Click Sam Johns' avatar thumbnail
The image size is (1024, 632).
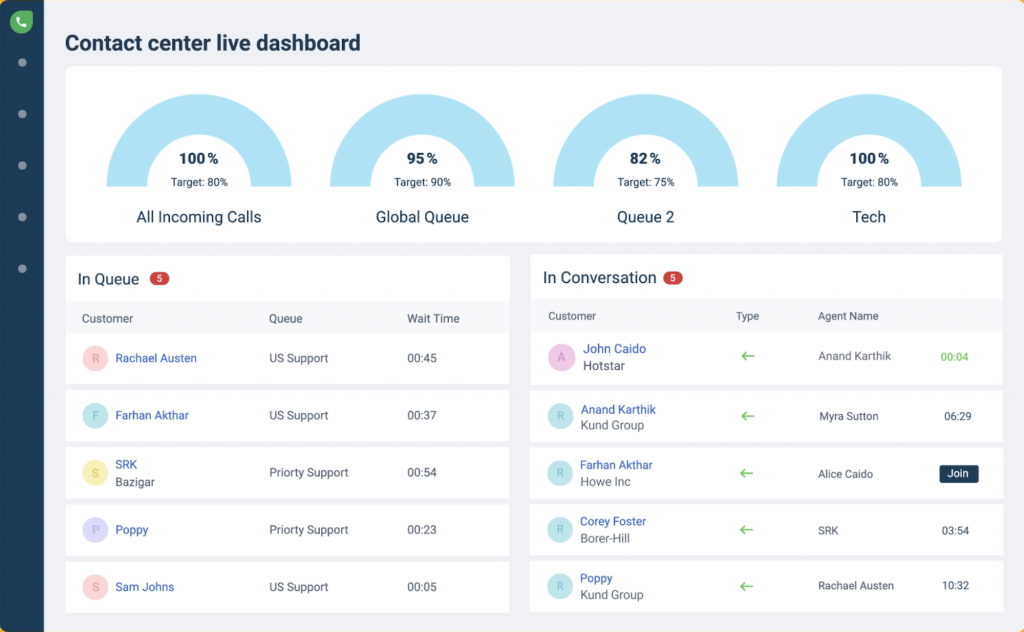coord(95,587)
